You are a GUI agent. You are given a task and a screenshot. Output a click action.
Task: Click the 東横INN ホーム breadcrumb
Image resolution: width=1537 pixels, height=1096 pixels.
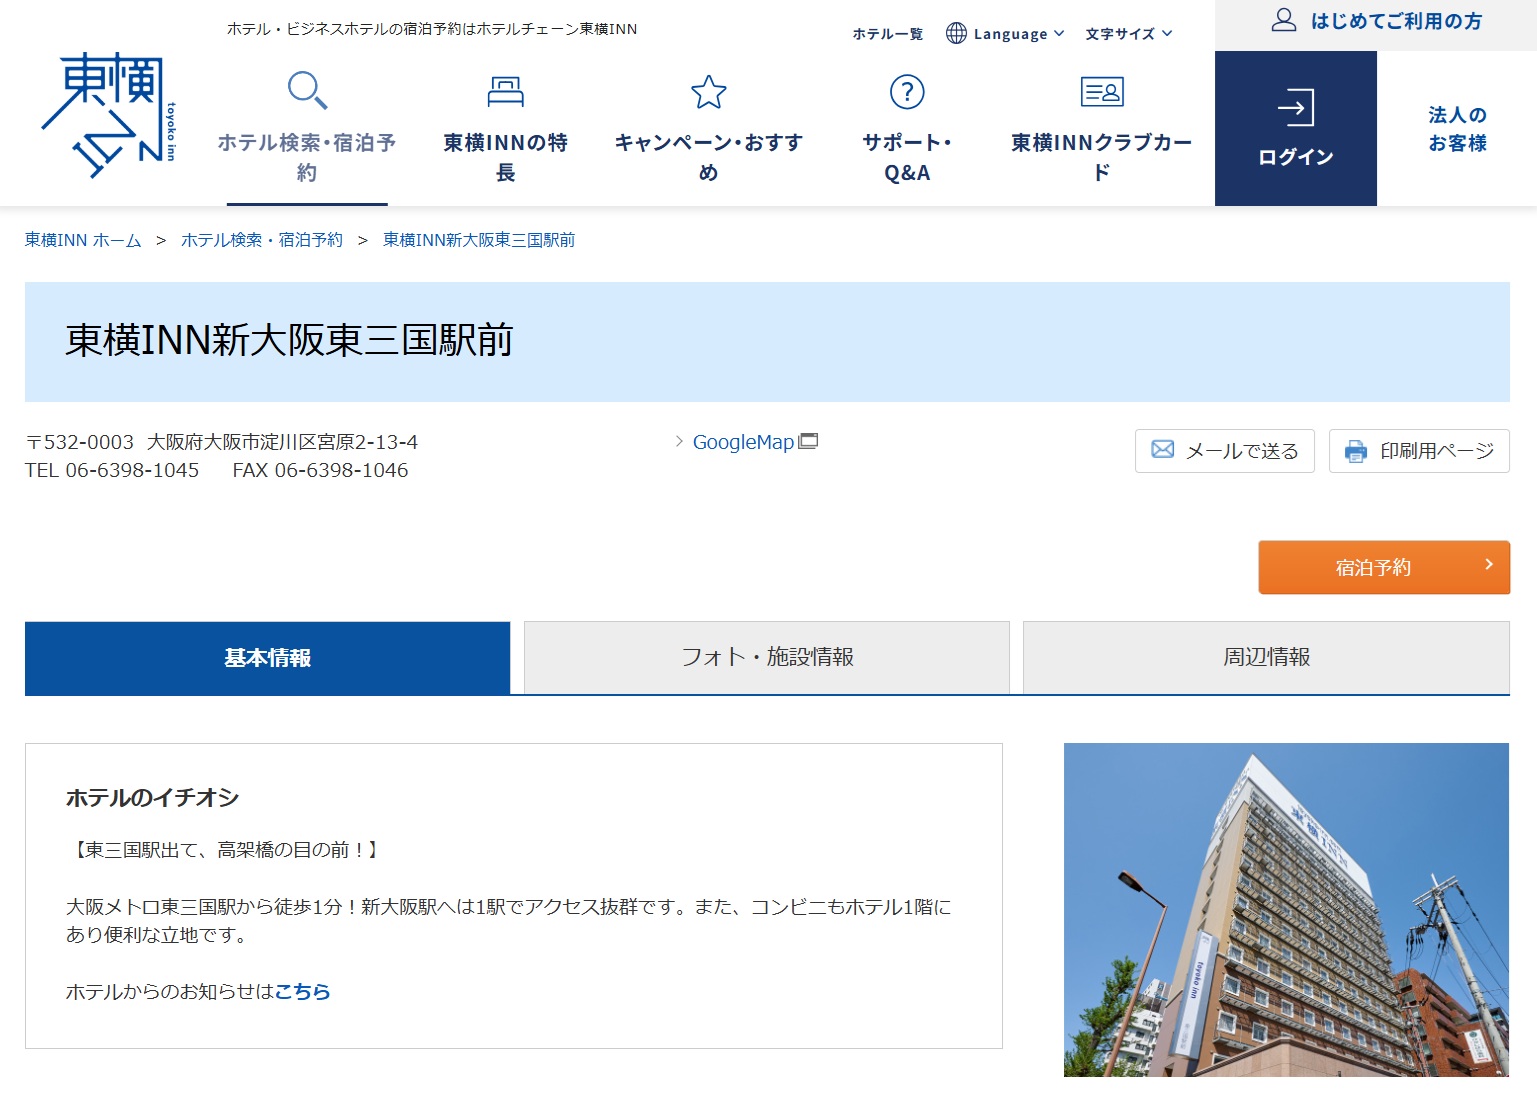pos(83,240)
